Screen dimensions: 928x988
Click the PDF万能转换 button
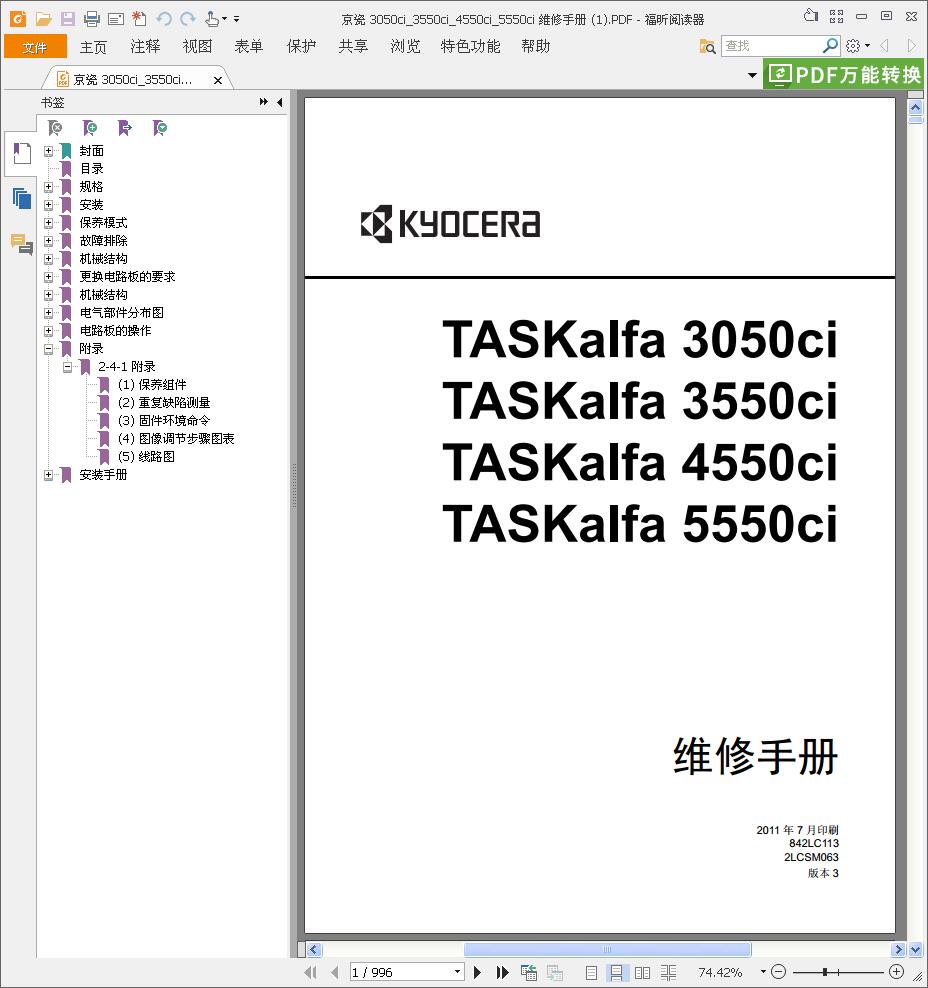point(843,74)
